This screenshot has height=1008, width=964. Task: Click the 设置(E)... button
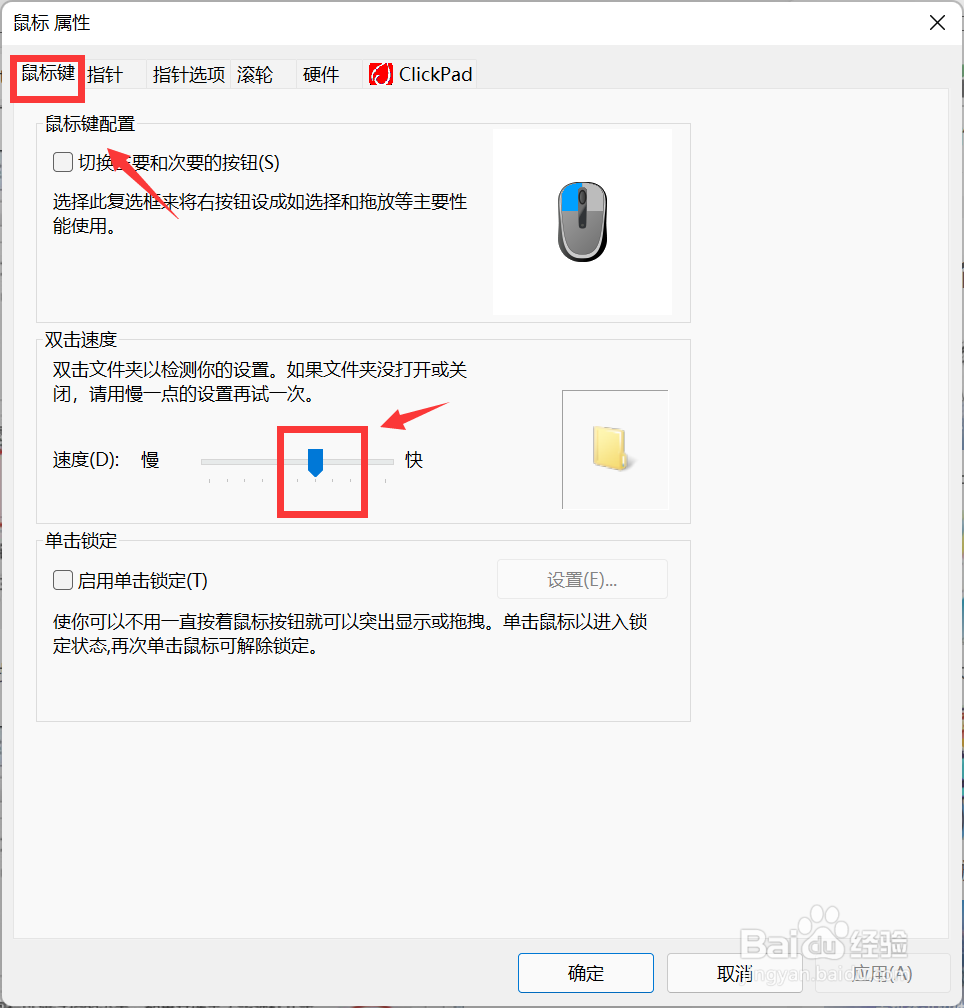point(582,579)
